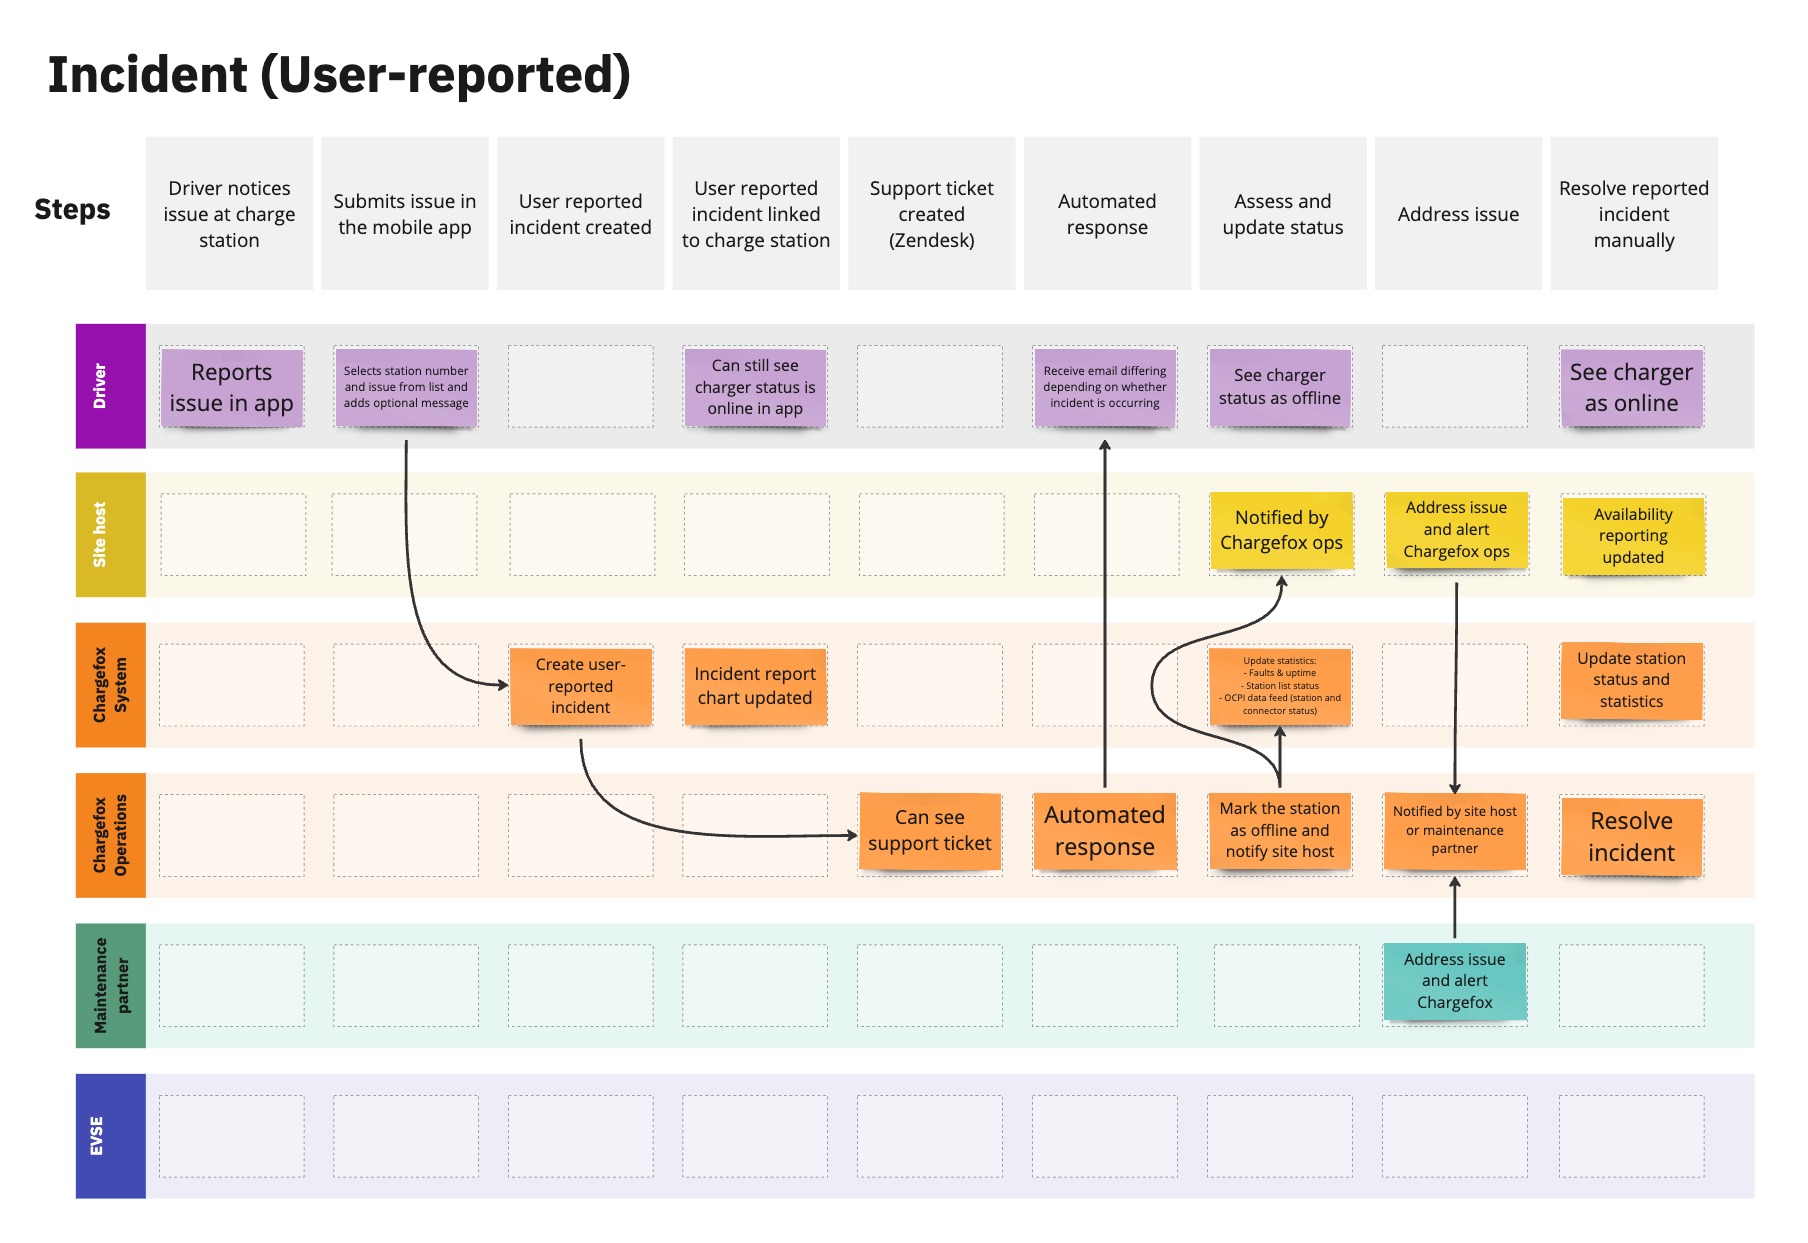Click step 'User reported incident linked to charge station'

(756, 214)
